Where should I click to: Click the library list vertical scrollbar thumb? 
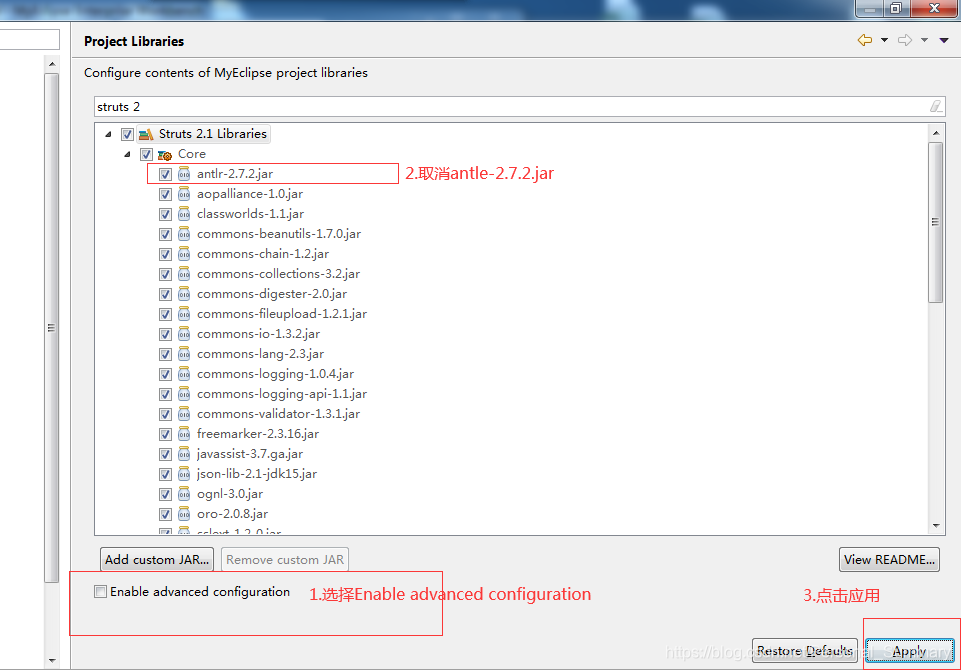point(936,222)
